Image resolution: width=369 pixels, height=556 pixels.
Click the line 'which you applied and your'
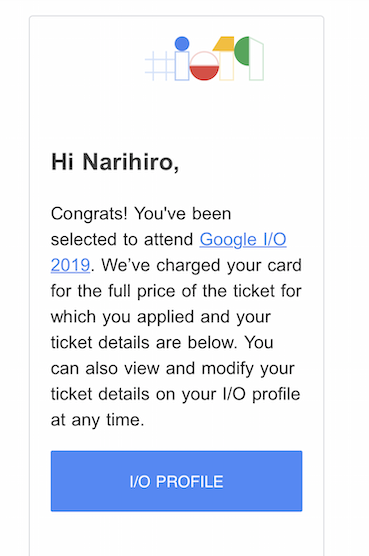click(x=161, y=317)
